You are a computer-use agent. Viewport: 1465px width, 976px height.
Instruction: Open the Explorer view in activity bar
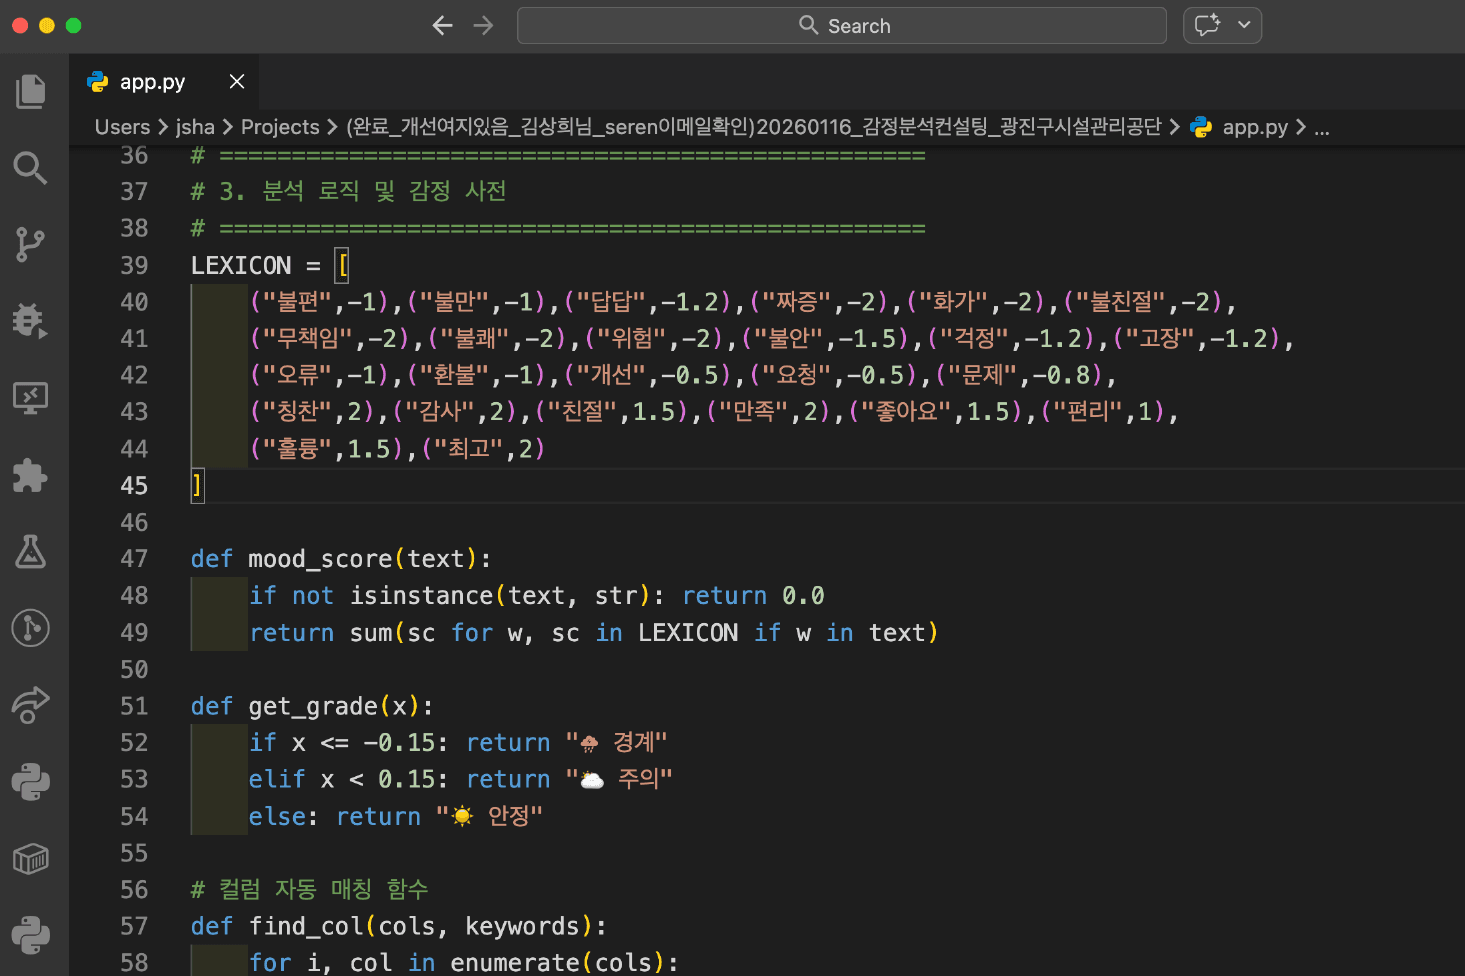pyautogui.click(x=31, y=91)
